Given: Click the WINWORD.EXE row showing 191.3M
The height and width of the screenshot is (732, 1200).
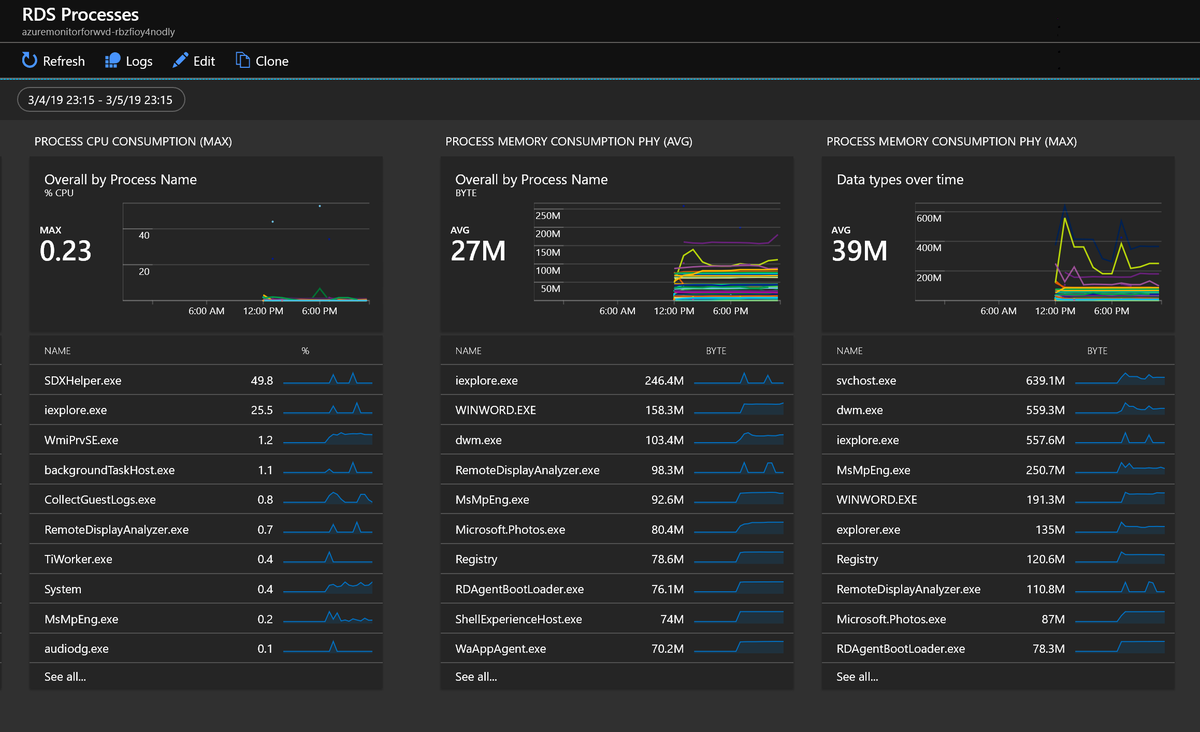Looking at the screenshot, I should [998, 500].
